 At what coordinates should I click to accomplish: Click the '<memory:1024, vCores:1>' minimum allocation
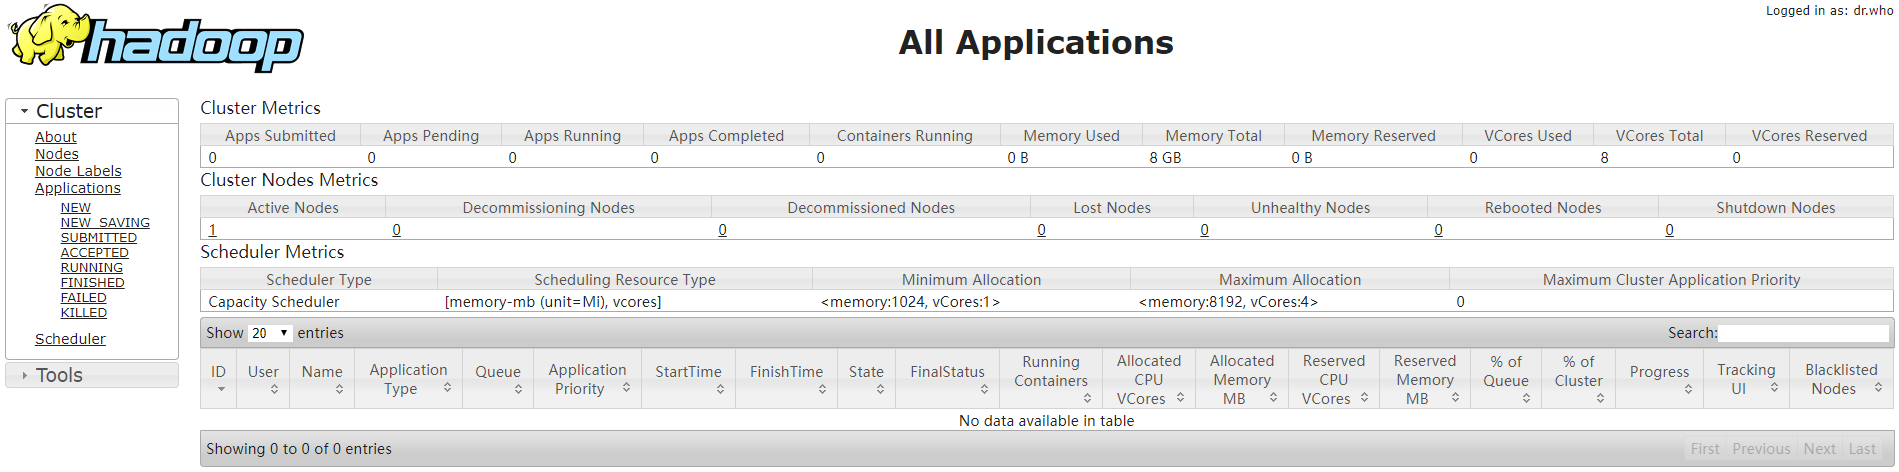tap(910, 302)
